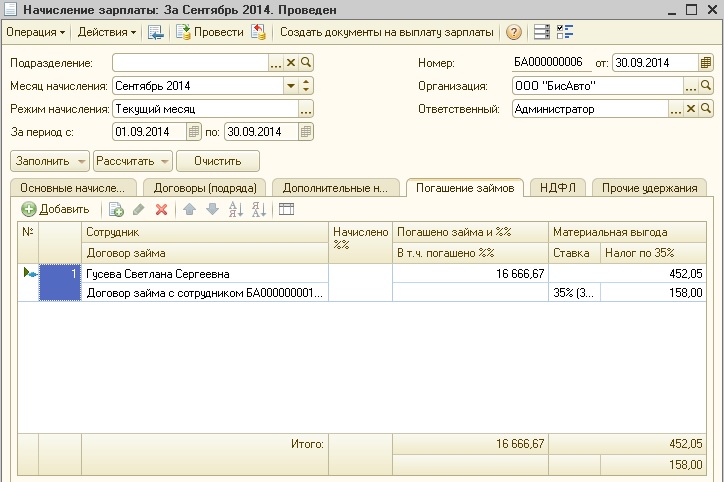Image resolution: width=724 pixels, height=482 pixels.
Task: Select employee Гусева Светлана Сергеевна cell
Action: point(205,274)
